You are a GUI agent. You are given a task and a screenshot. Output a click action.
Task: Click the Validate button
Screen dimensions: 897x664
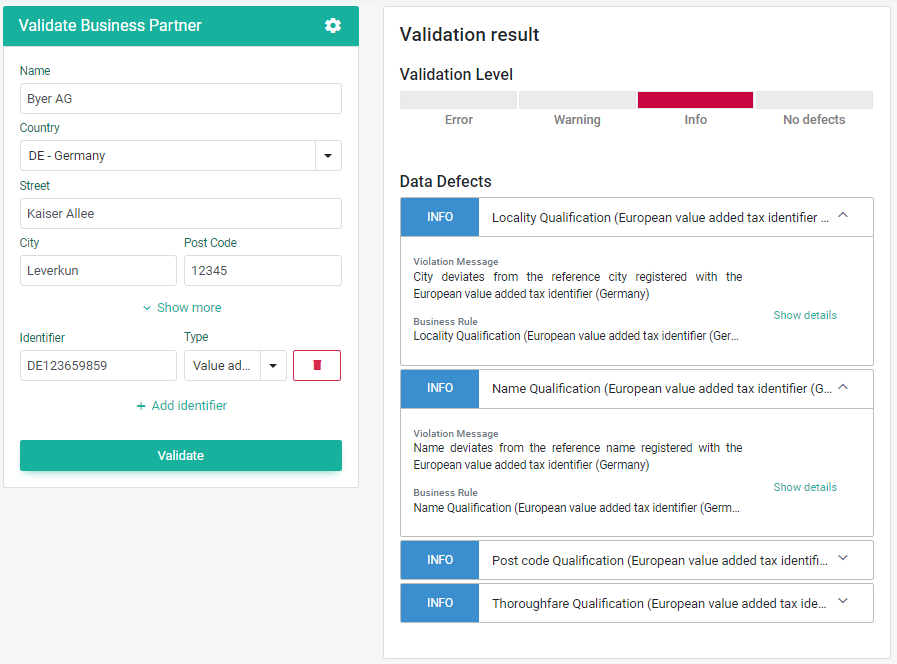pyautogui.click(x=180, y=455)
